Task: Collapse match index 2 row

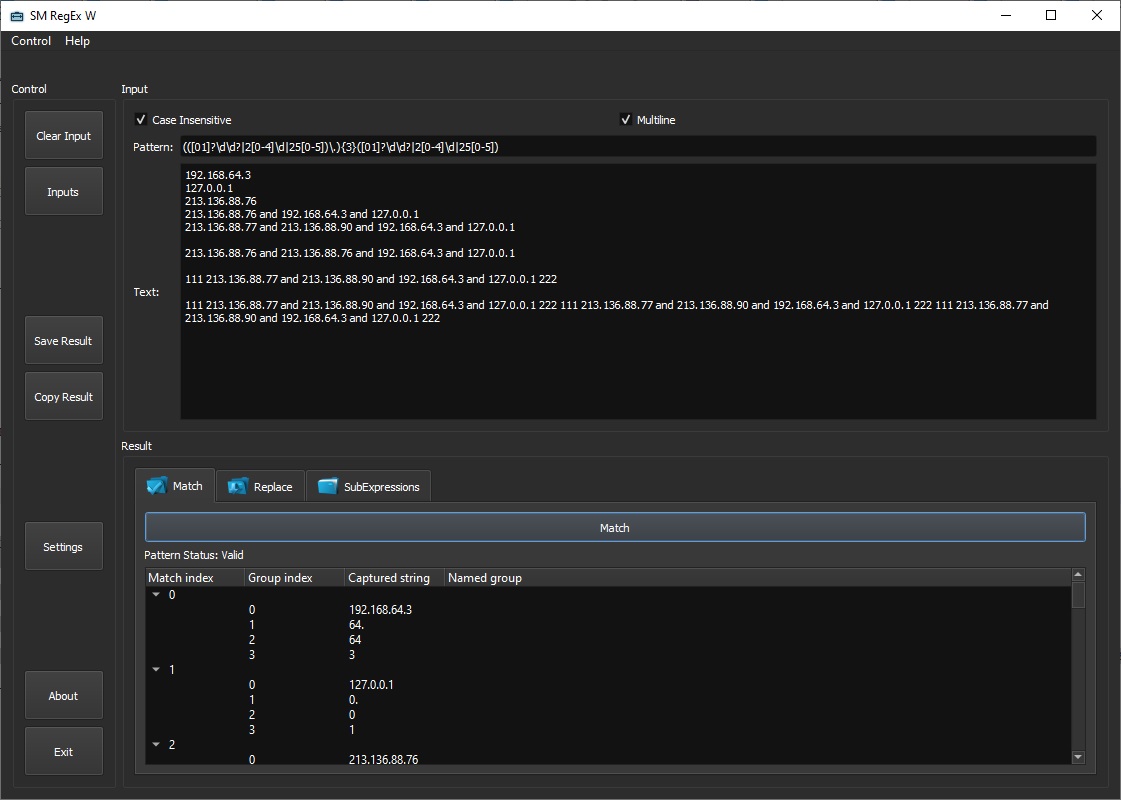Action: tap(156, 744)
